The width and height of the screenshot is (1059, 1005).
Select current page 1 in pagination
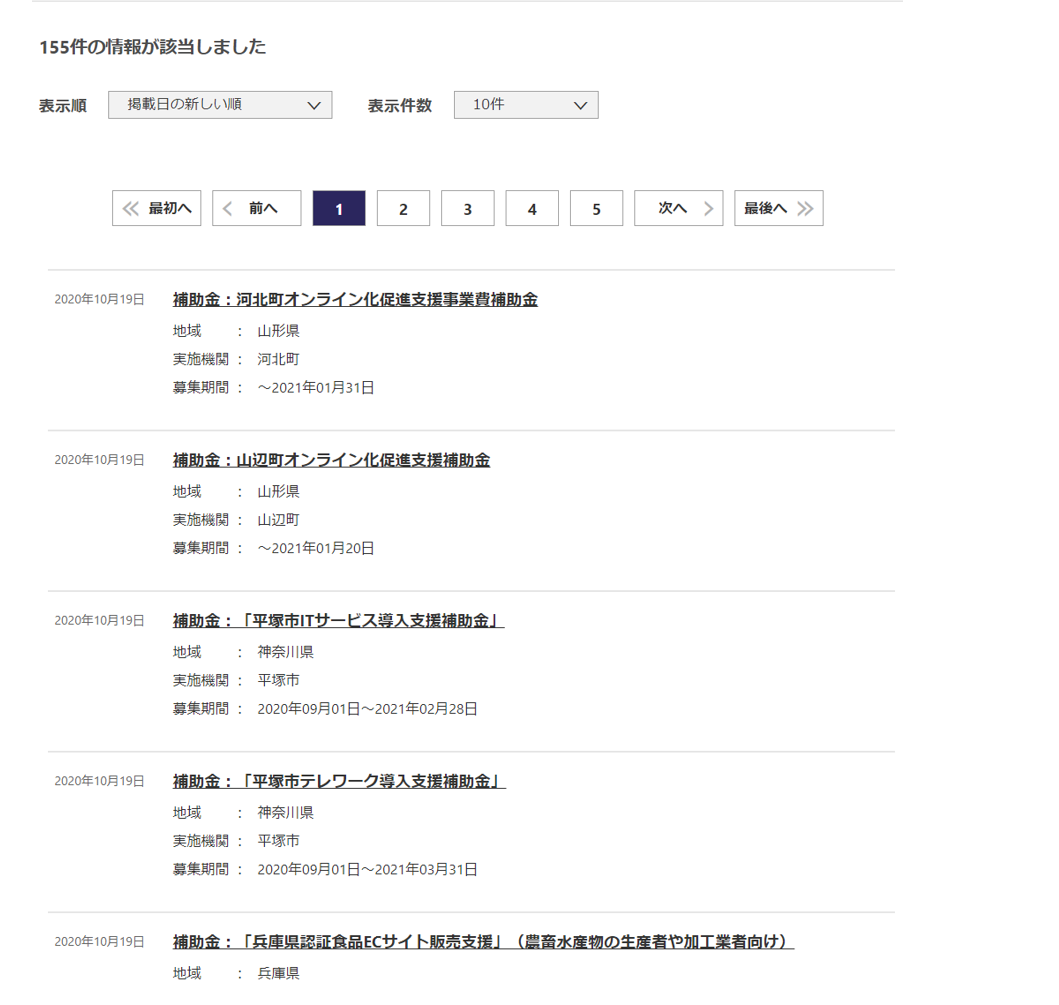pyautogui.click(x=339, y=208)
